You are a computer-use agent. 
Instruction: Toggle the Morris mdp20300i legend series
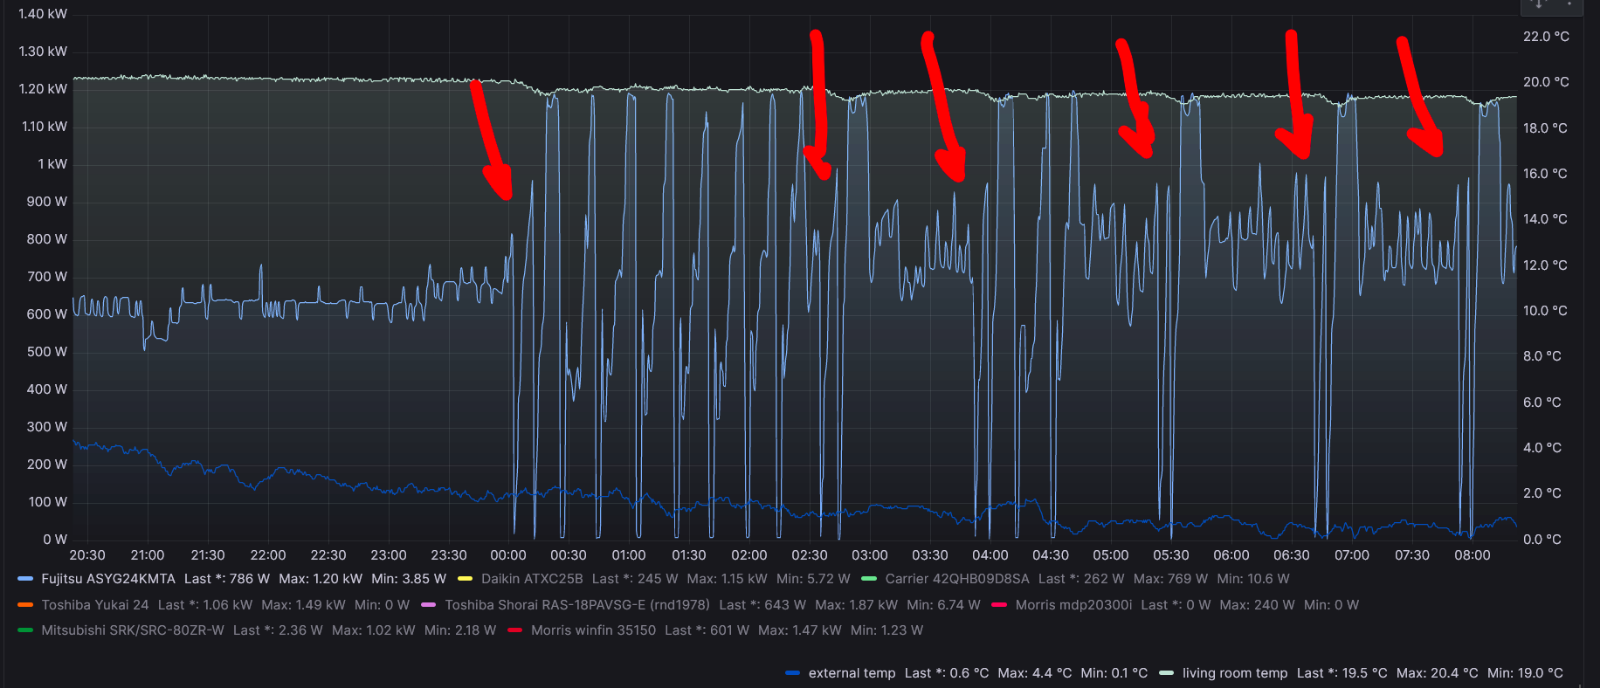(1073, 605)
